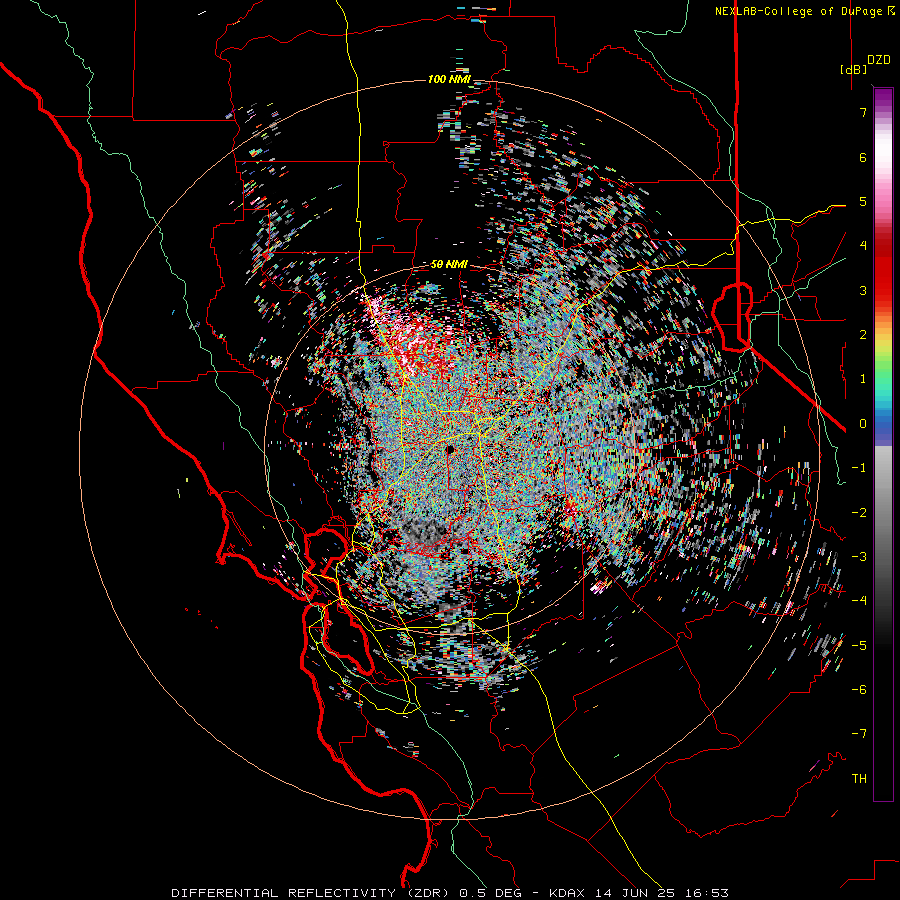Image resolution: width=900 pixels, height=900 pixels.
Task: Click the -4 tick label on dB scale
Action: click(859, 601)
